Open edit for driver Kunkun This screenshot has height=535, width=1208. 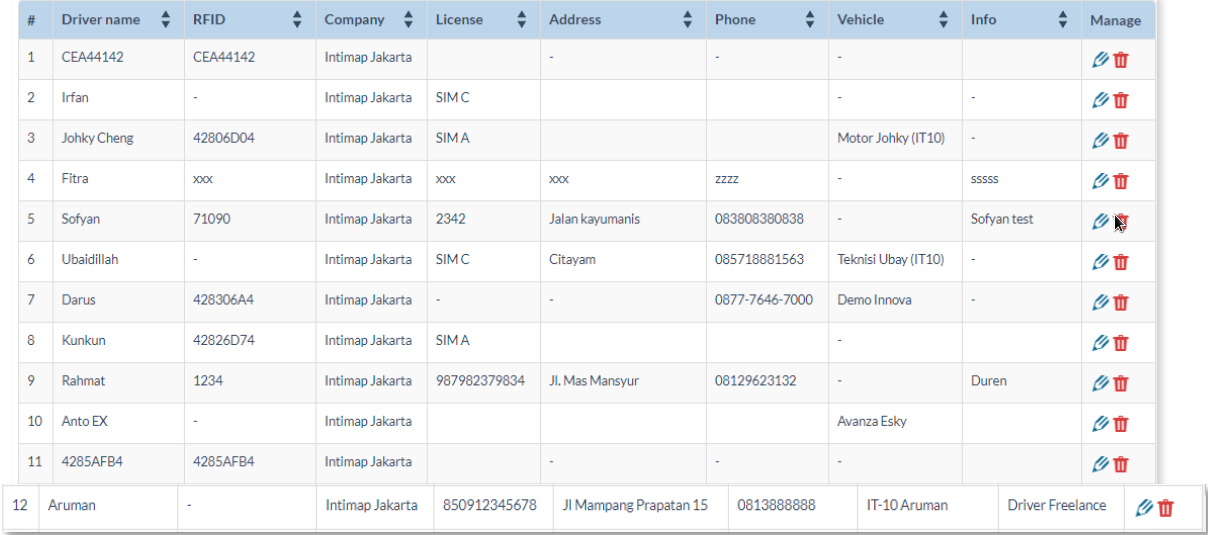pos(1101,343)
